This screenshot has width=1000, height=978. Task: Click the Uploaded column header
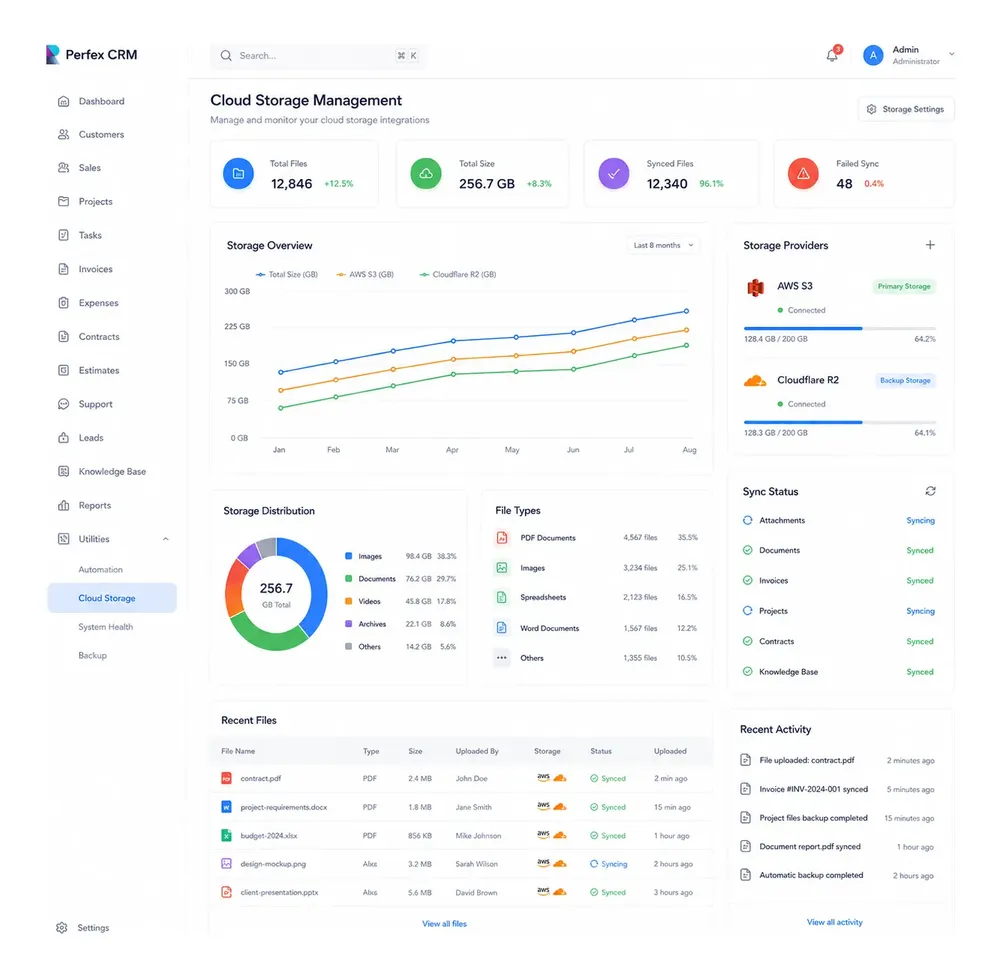pyautogui.click(x=670, y=751)
